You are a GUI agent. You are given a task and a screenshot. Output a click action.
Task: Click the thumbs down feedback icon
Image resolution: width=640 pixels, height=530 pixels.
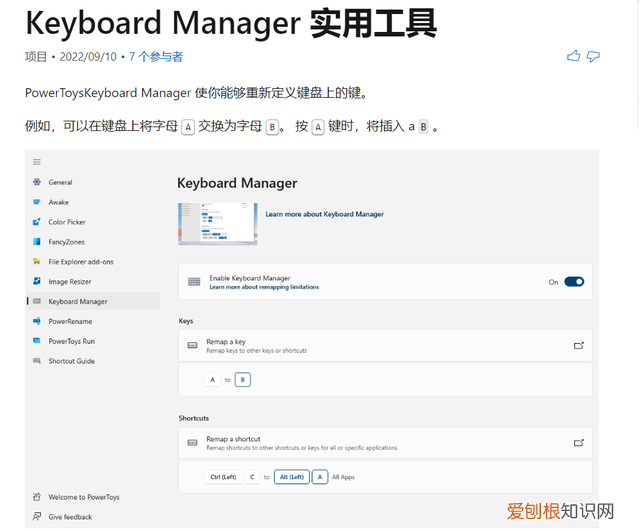coord(593,56)
